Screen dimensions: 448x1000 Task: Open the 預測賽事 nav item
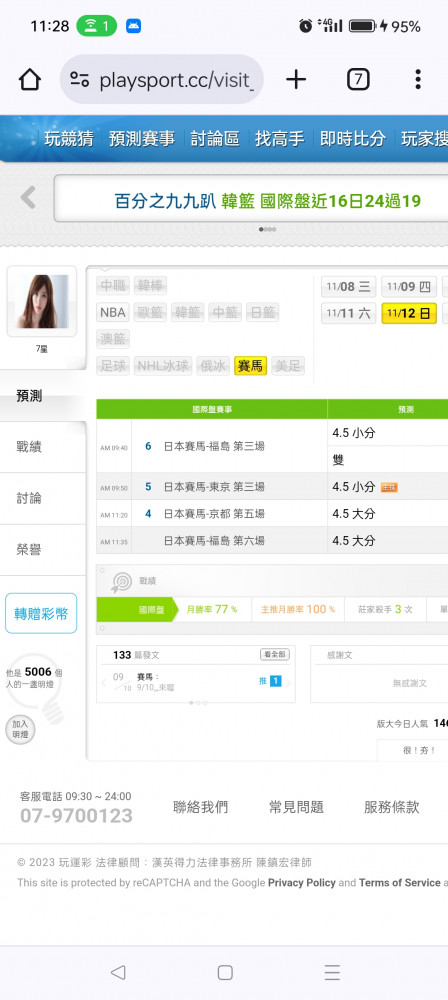pyautogui.click(x=142, y=138)
